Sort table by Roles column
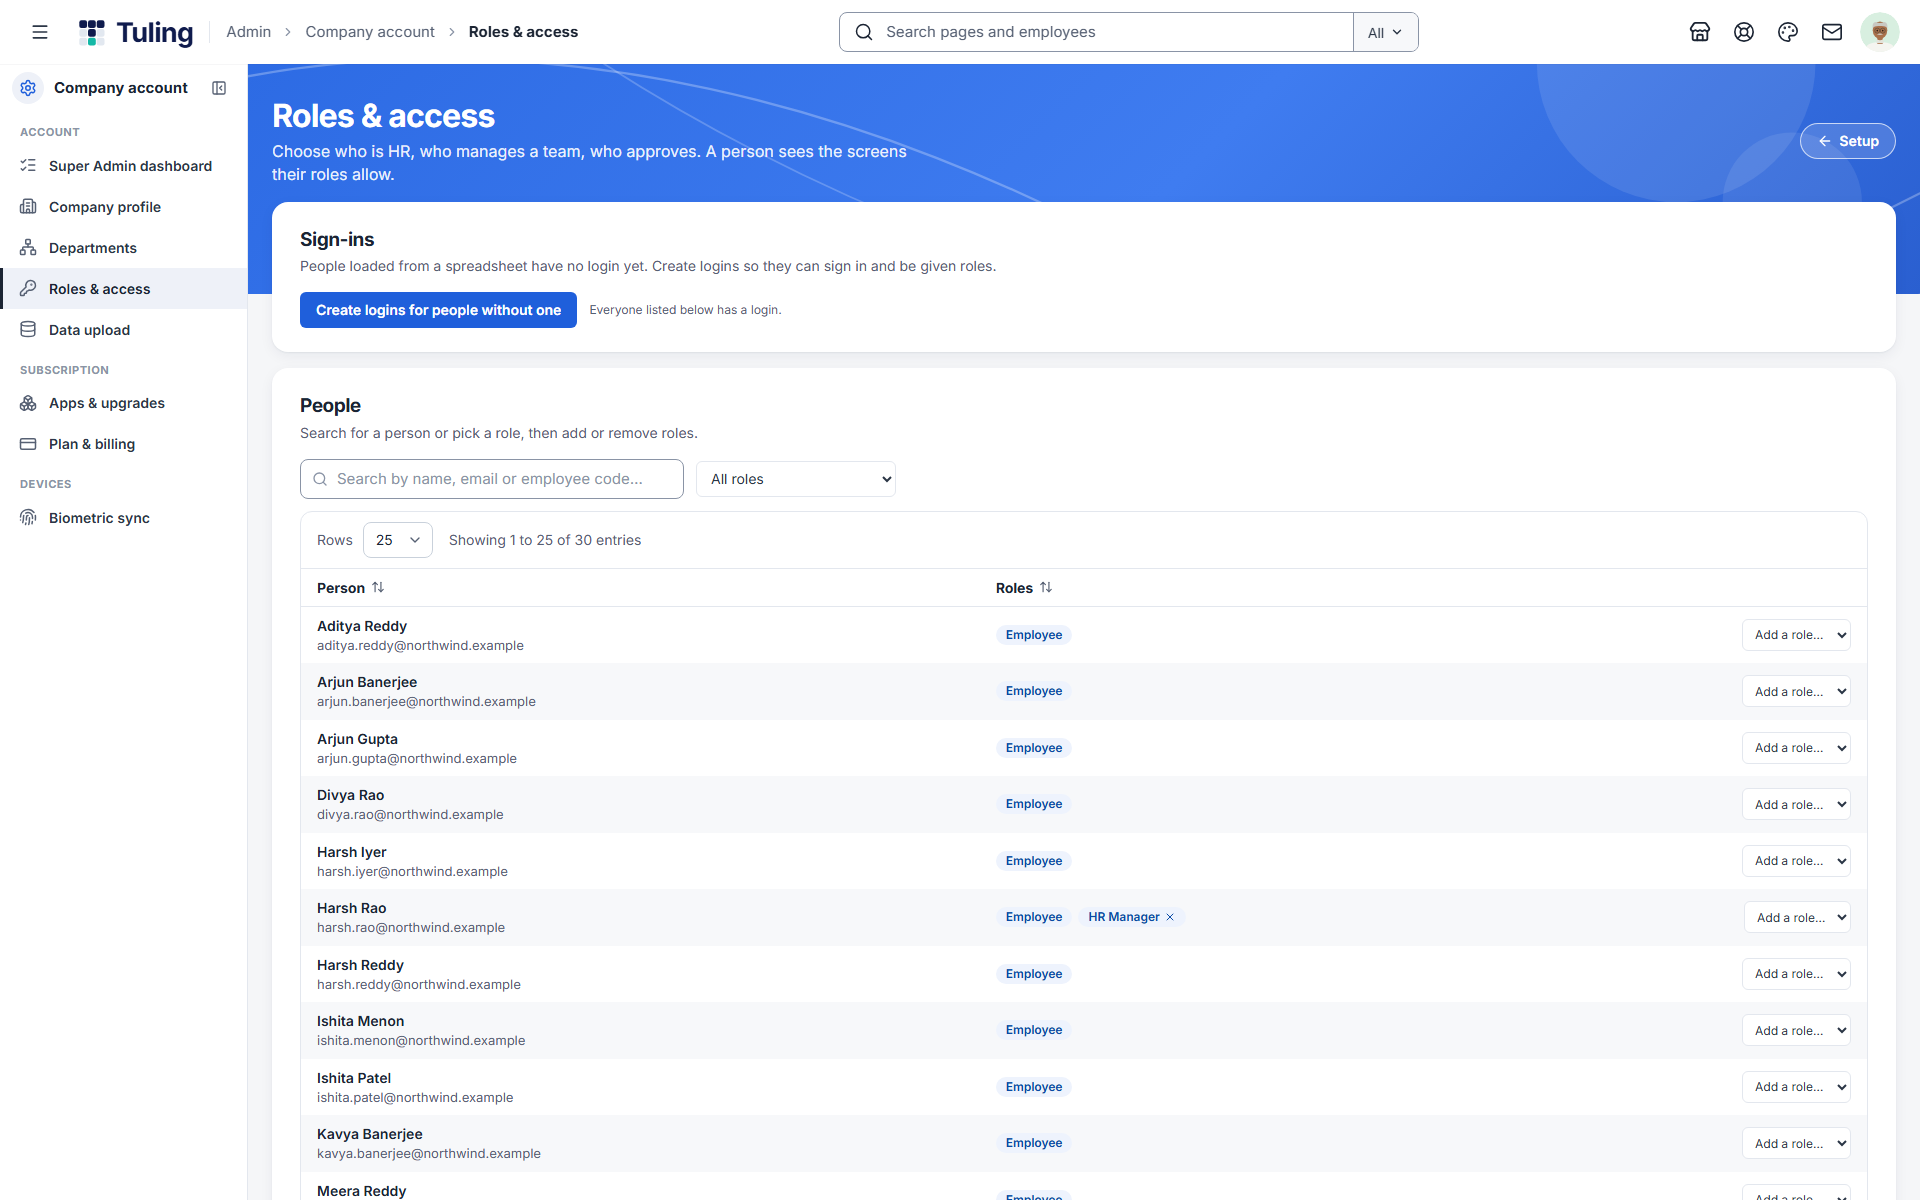This screenshot has height=1200, width=1920. click(1024, 588)
